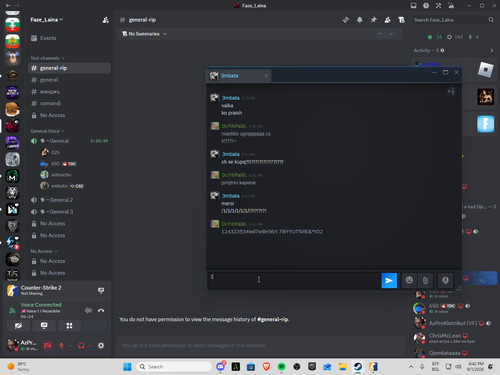Toggle noise suppression icon in voice panel
The image size is (500, 375).
coord(88,310)
